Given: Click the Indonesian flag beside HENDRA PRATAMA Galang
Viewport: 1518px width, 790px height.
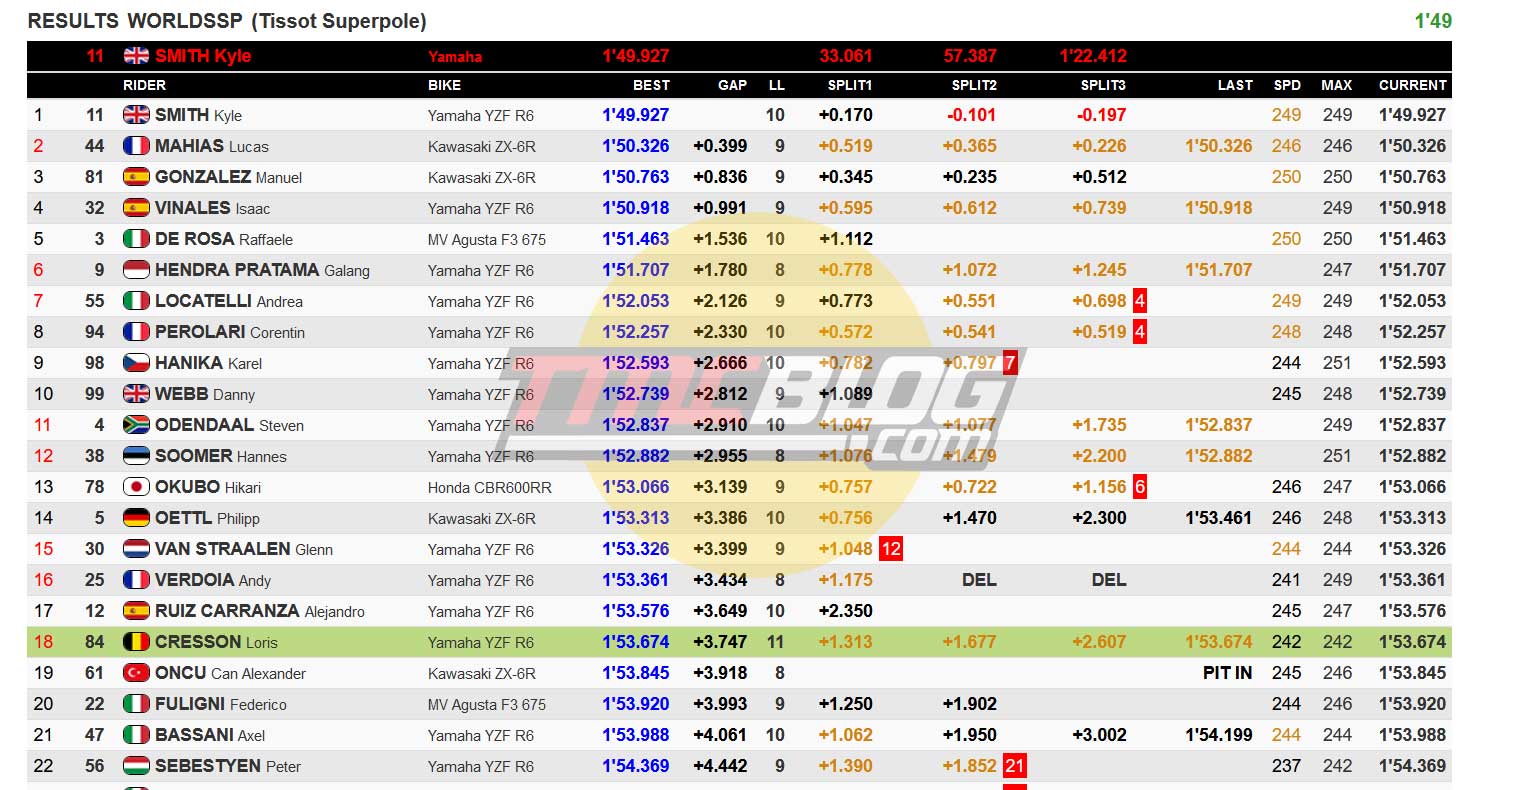Looking at the screenshot, I should pyautogui.click(x=136, y=270).
